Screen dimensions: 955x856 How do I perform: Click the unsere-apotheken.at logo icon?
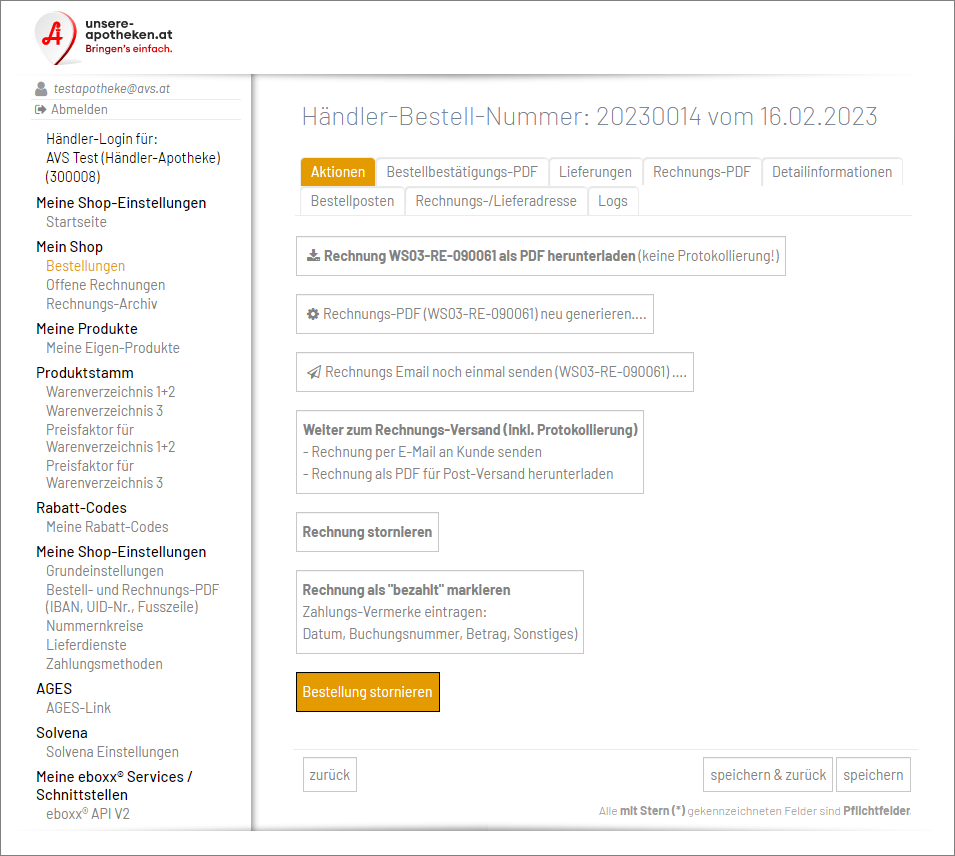(x=54, y=38)
